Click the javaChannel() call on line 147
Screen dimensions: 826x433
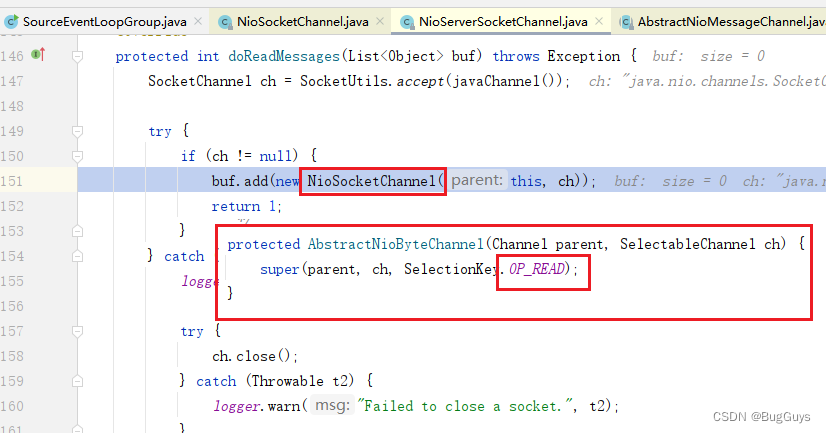tap(505, 82)
